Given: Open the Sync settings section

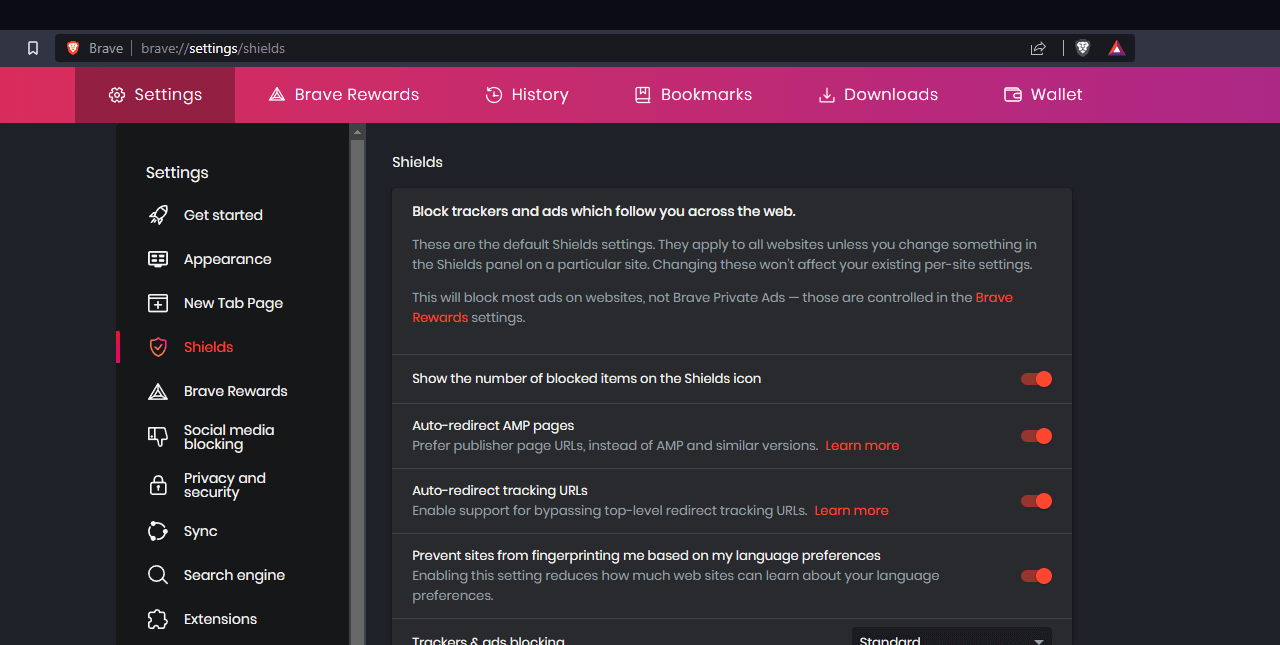Looking at the screenshot, I should pos(200,531).
